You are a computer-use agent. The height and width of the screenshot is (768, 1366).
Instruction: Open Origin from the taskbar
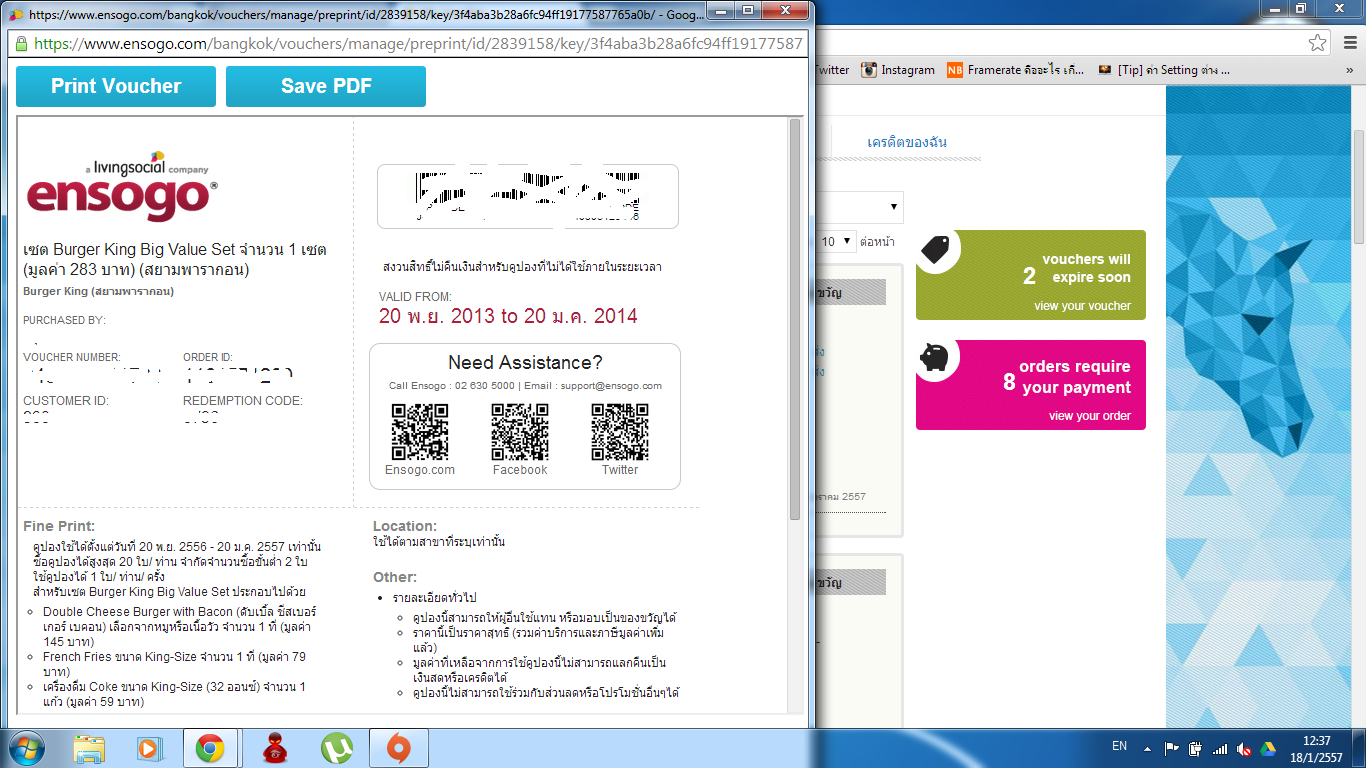click(x=398, y=748)
